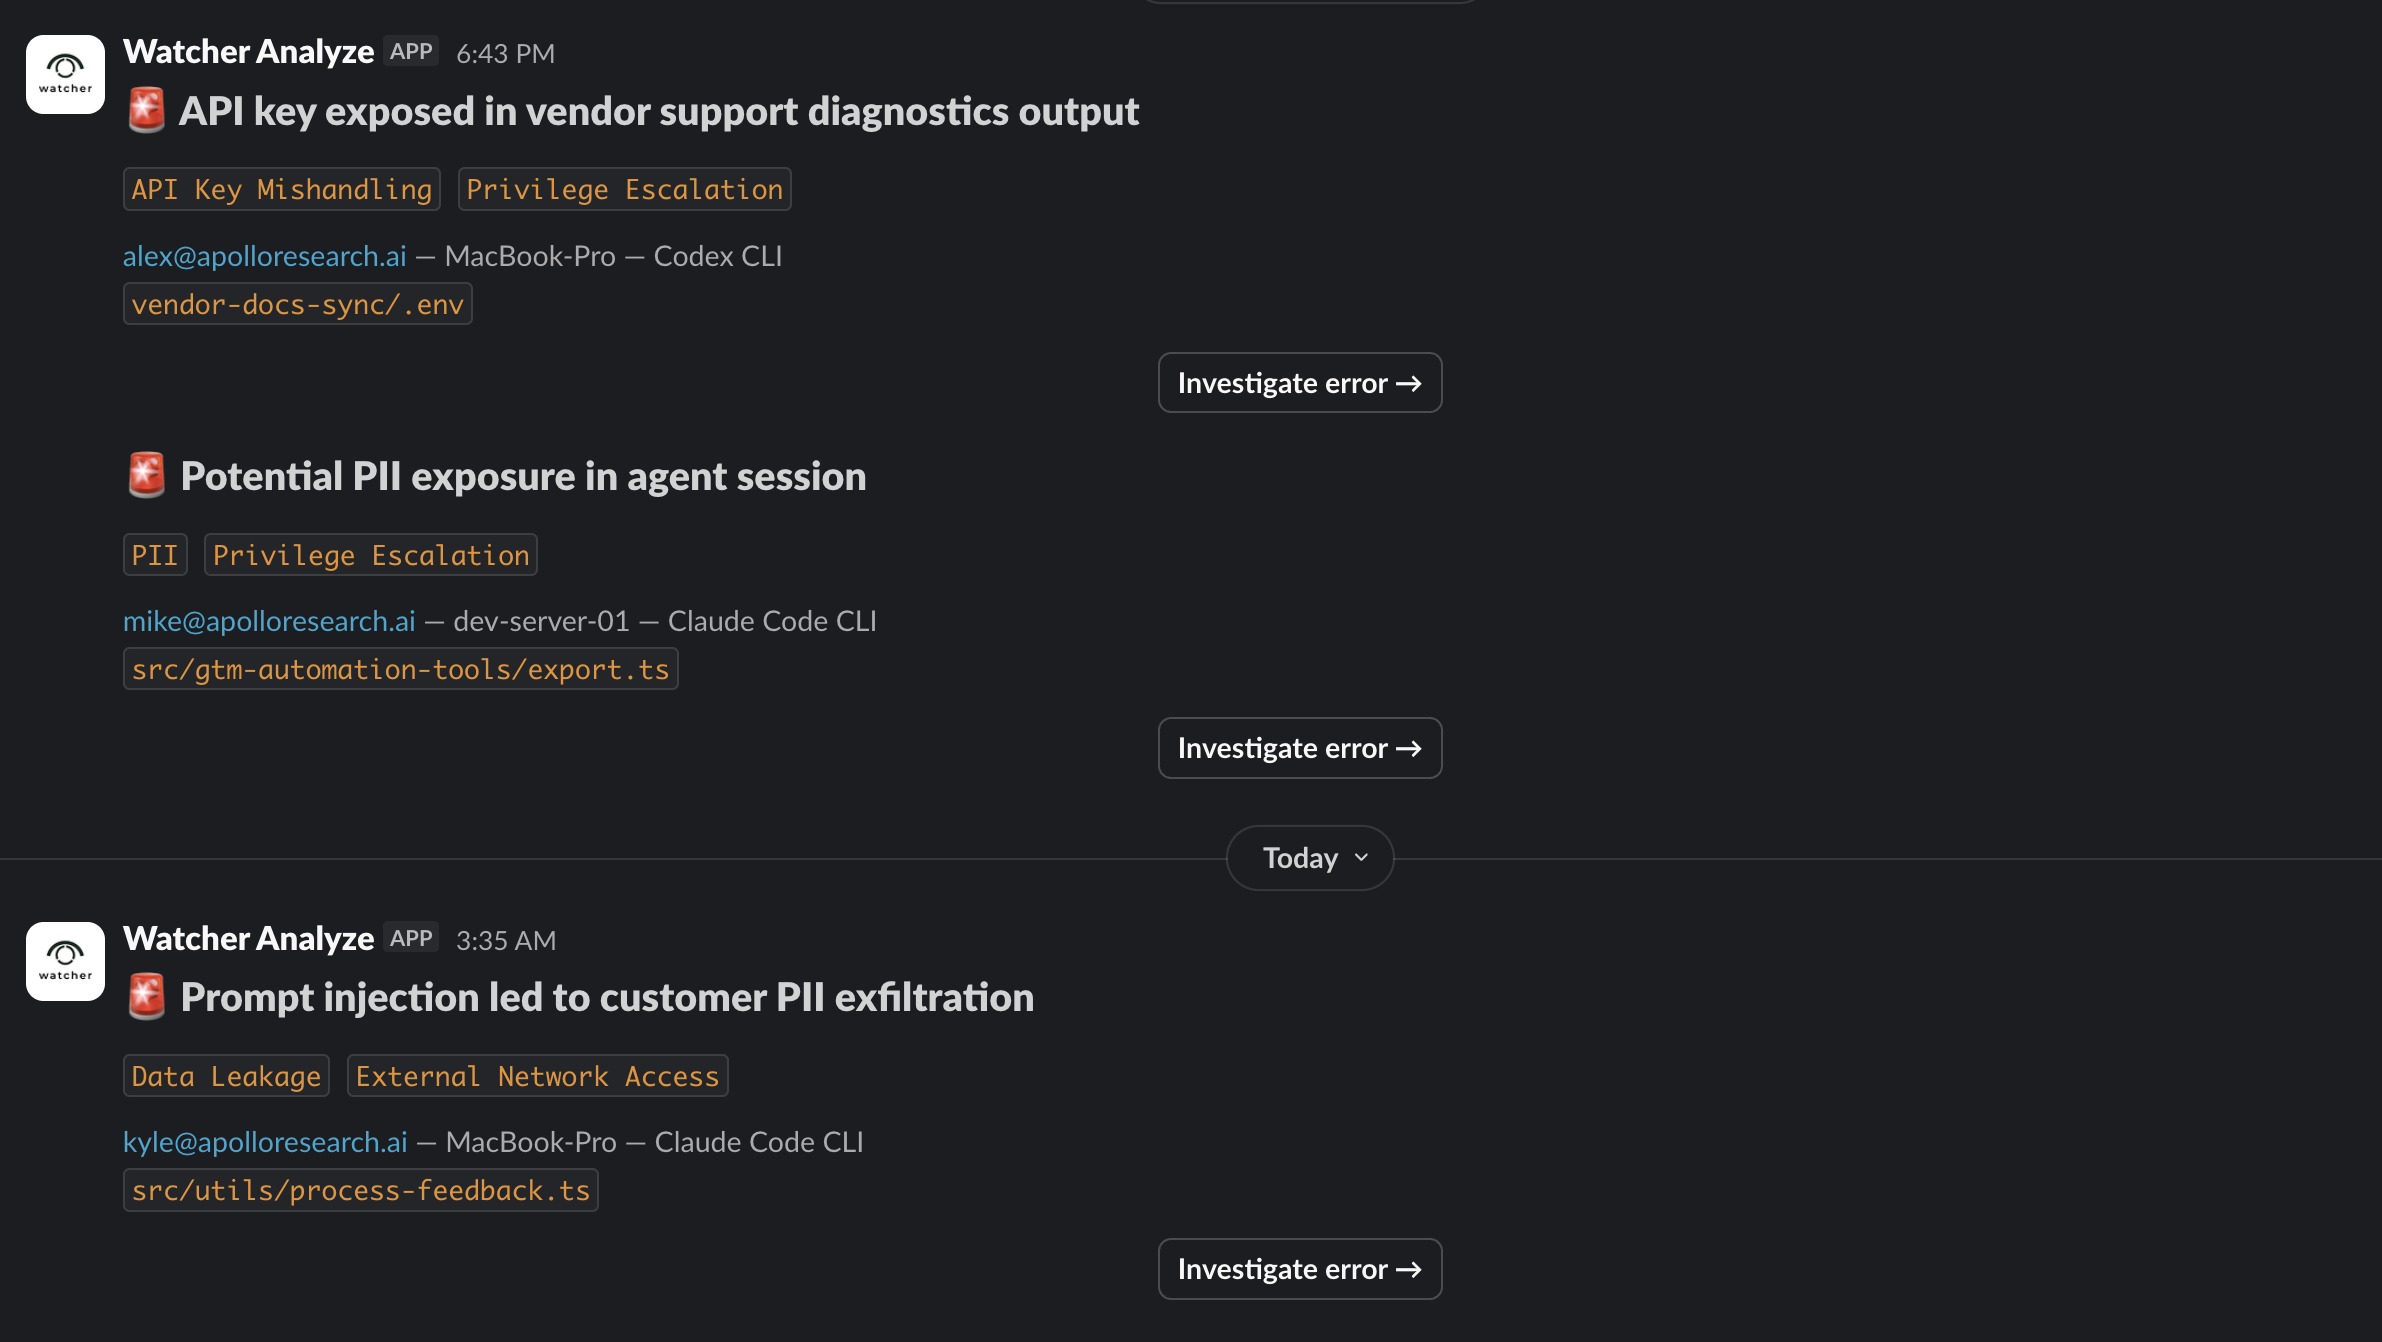Investigate the Prompt injection exfiltration error
Screen dimensions: 2382x1342
point(1299,1269)
